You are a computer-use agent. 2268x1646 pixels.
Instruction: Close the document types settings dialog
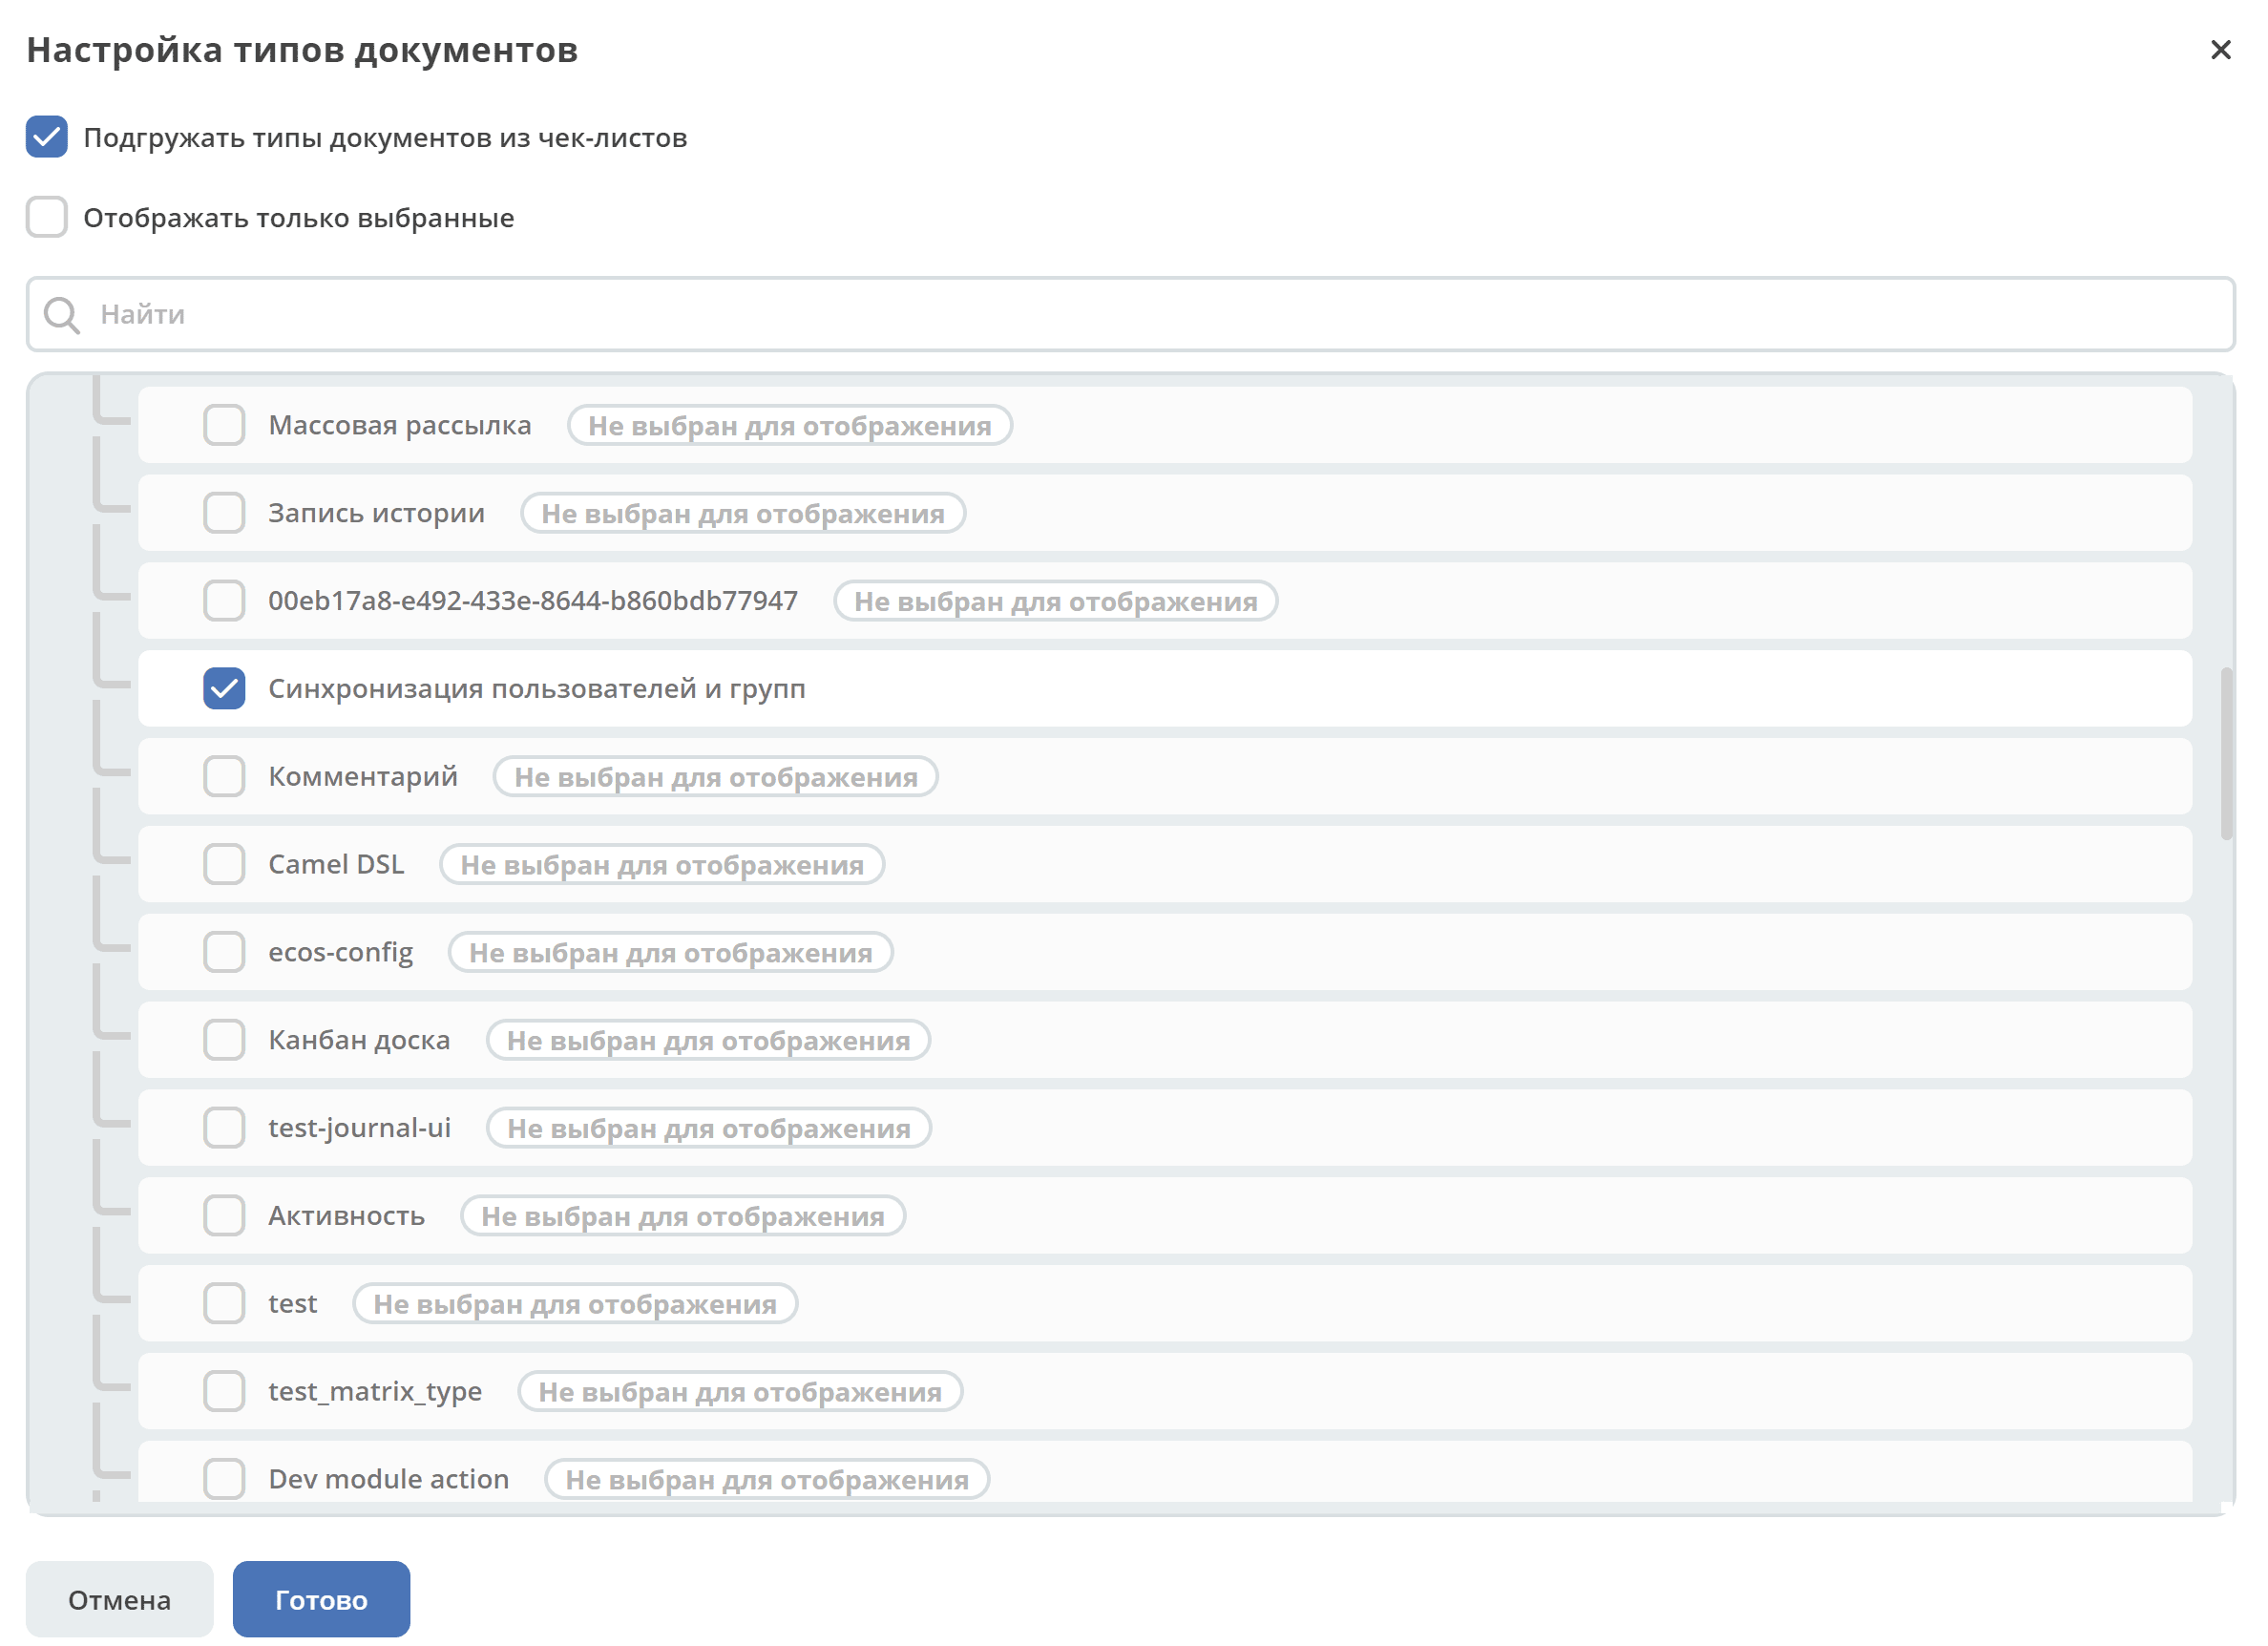point(2219,50)
